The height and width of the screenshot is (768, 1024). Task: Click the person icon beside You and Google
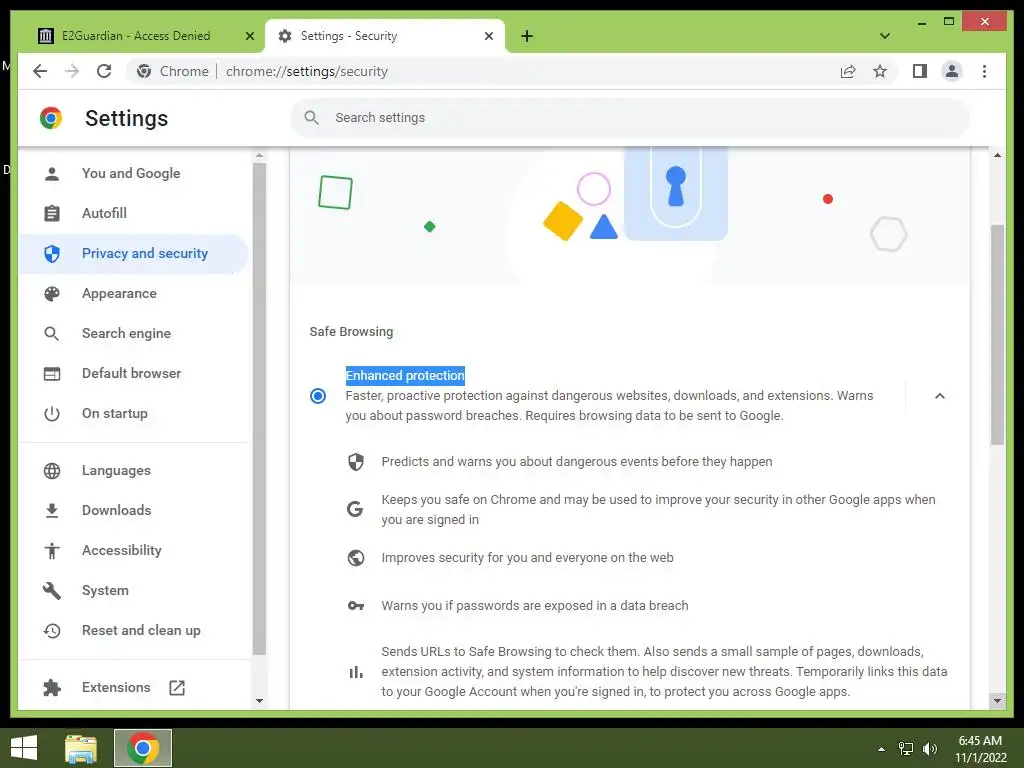pyautogui.click(x=52, y=174)
